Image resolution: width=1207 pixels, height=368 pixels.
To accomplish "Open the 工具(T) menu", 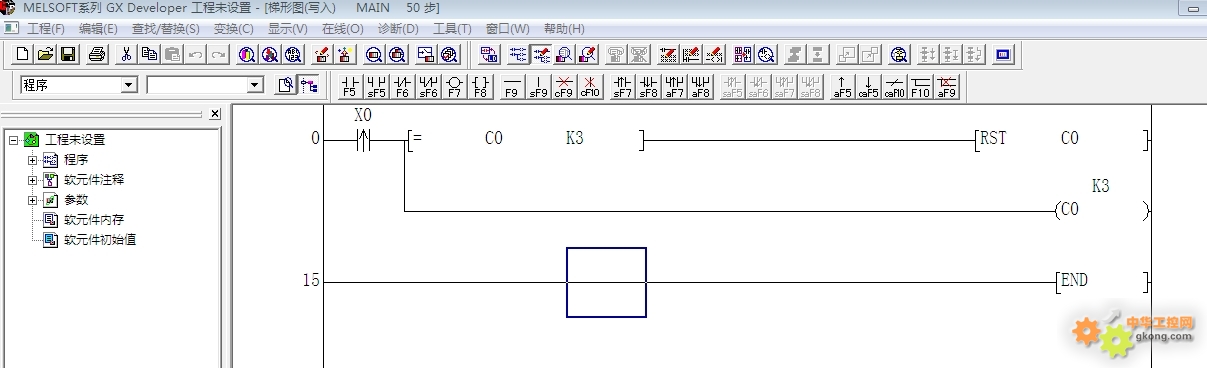I will [452, 29].
